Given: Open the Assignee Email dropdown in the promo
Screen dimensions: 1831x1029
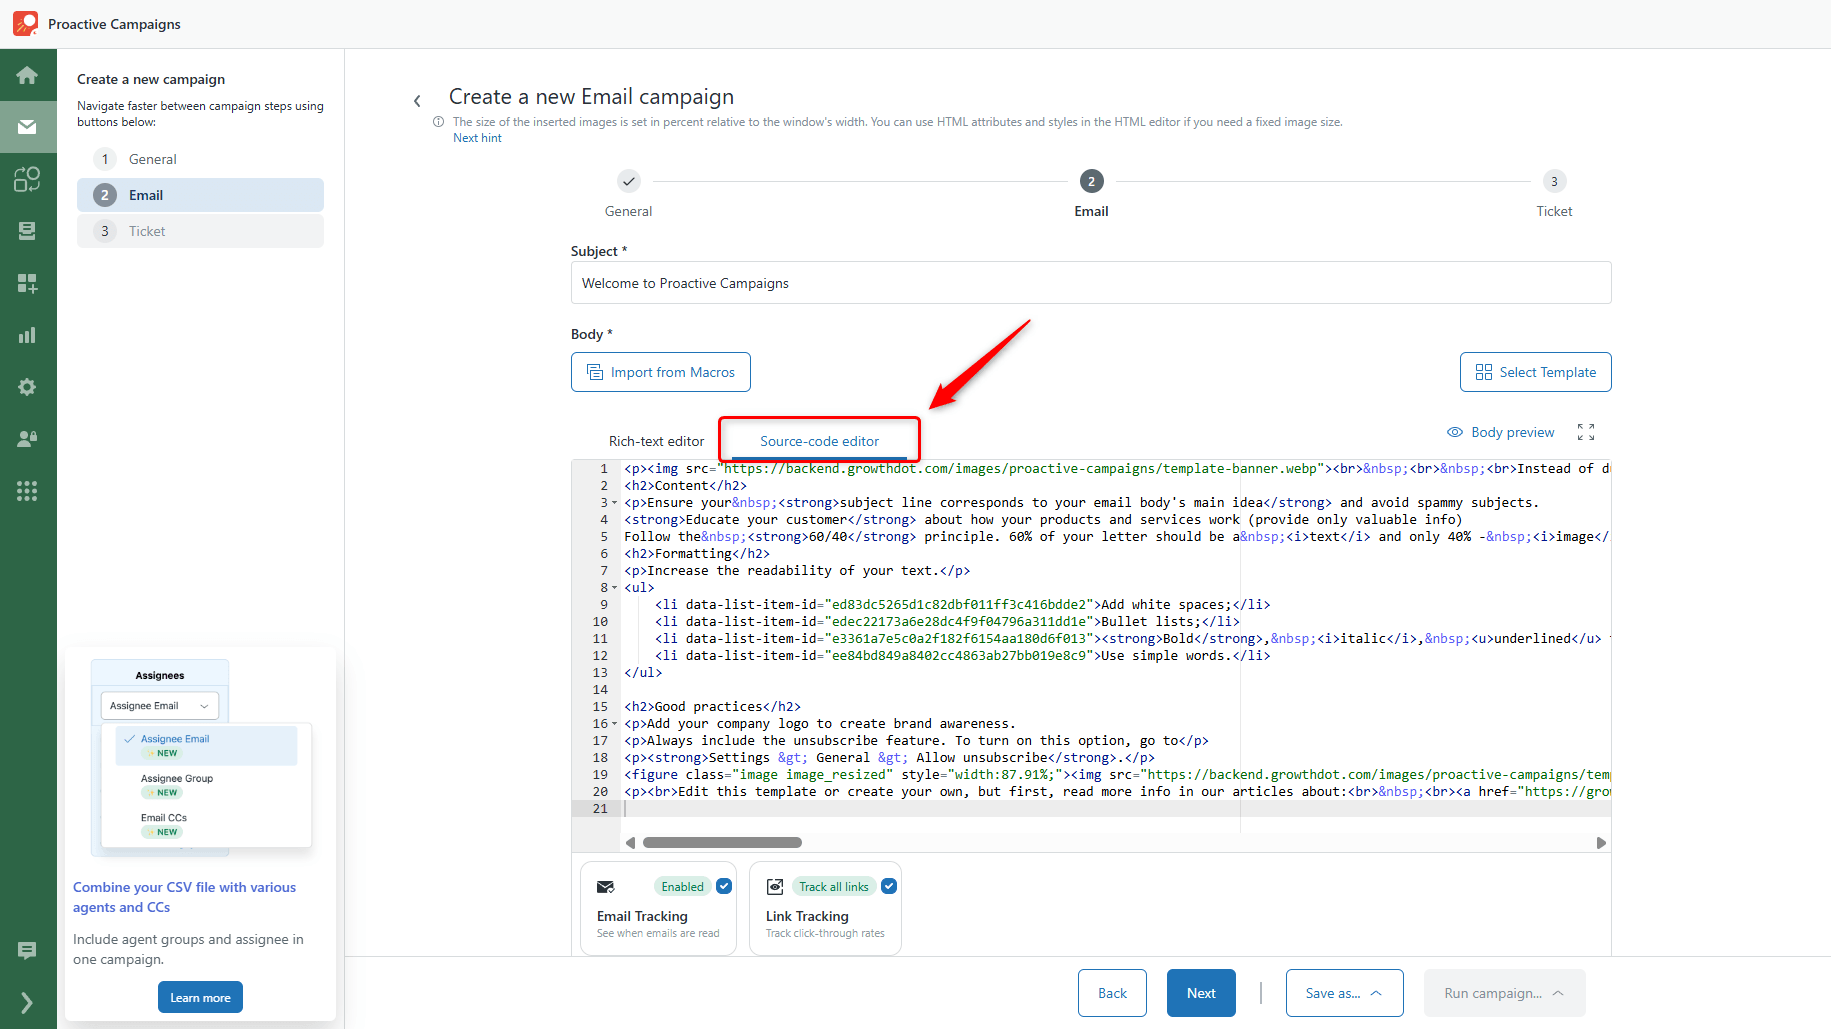Looking at the screenshot, I should tap(160, 706).
